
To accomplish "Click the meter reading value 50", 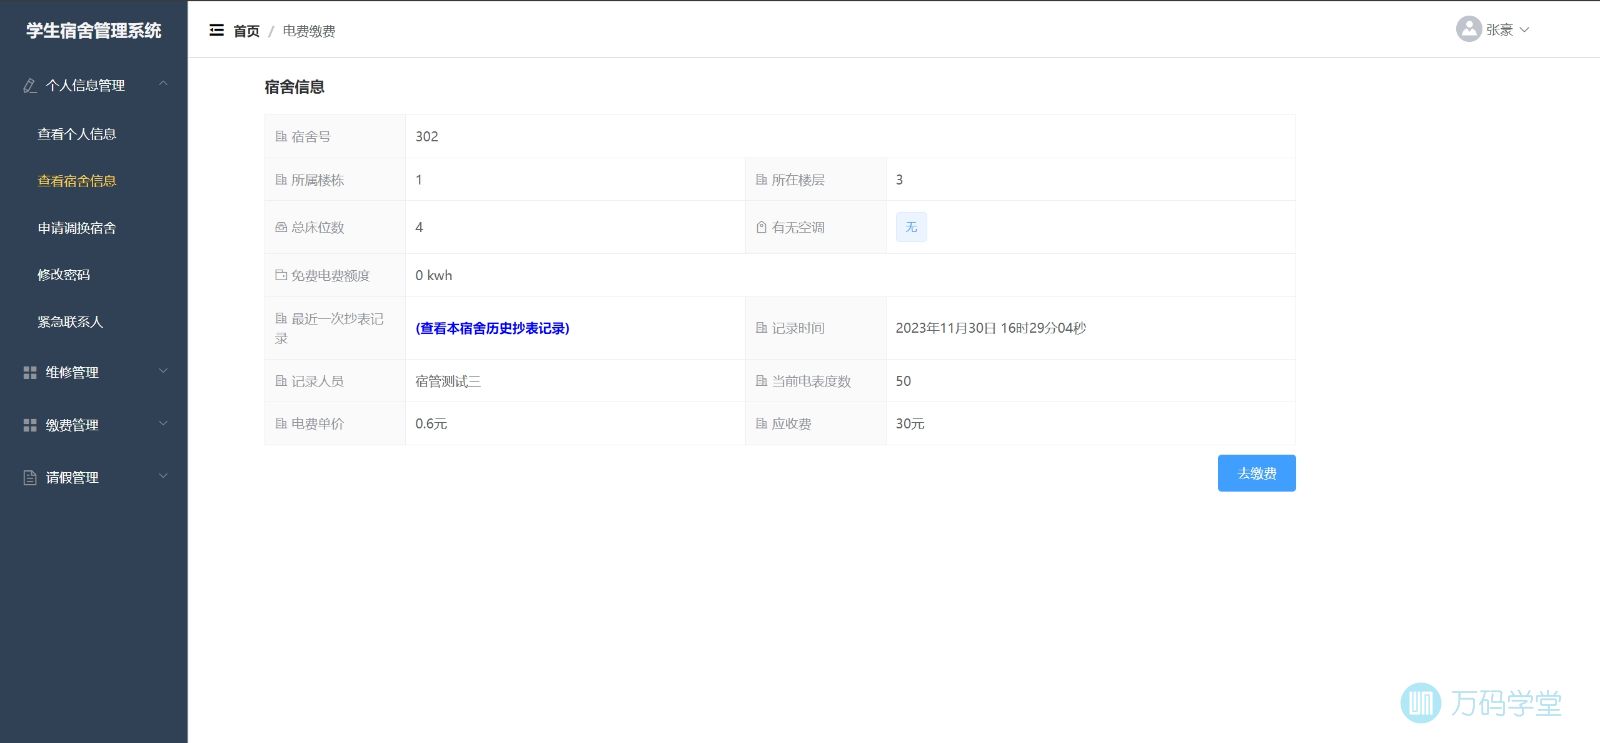I will (903, 381).
